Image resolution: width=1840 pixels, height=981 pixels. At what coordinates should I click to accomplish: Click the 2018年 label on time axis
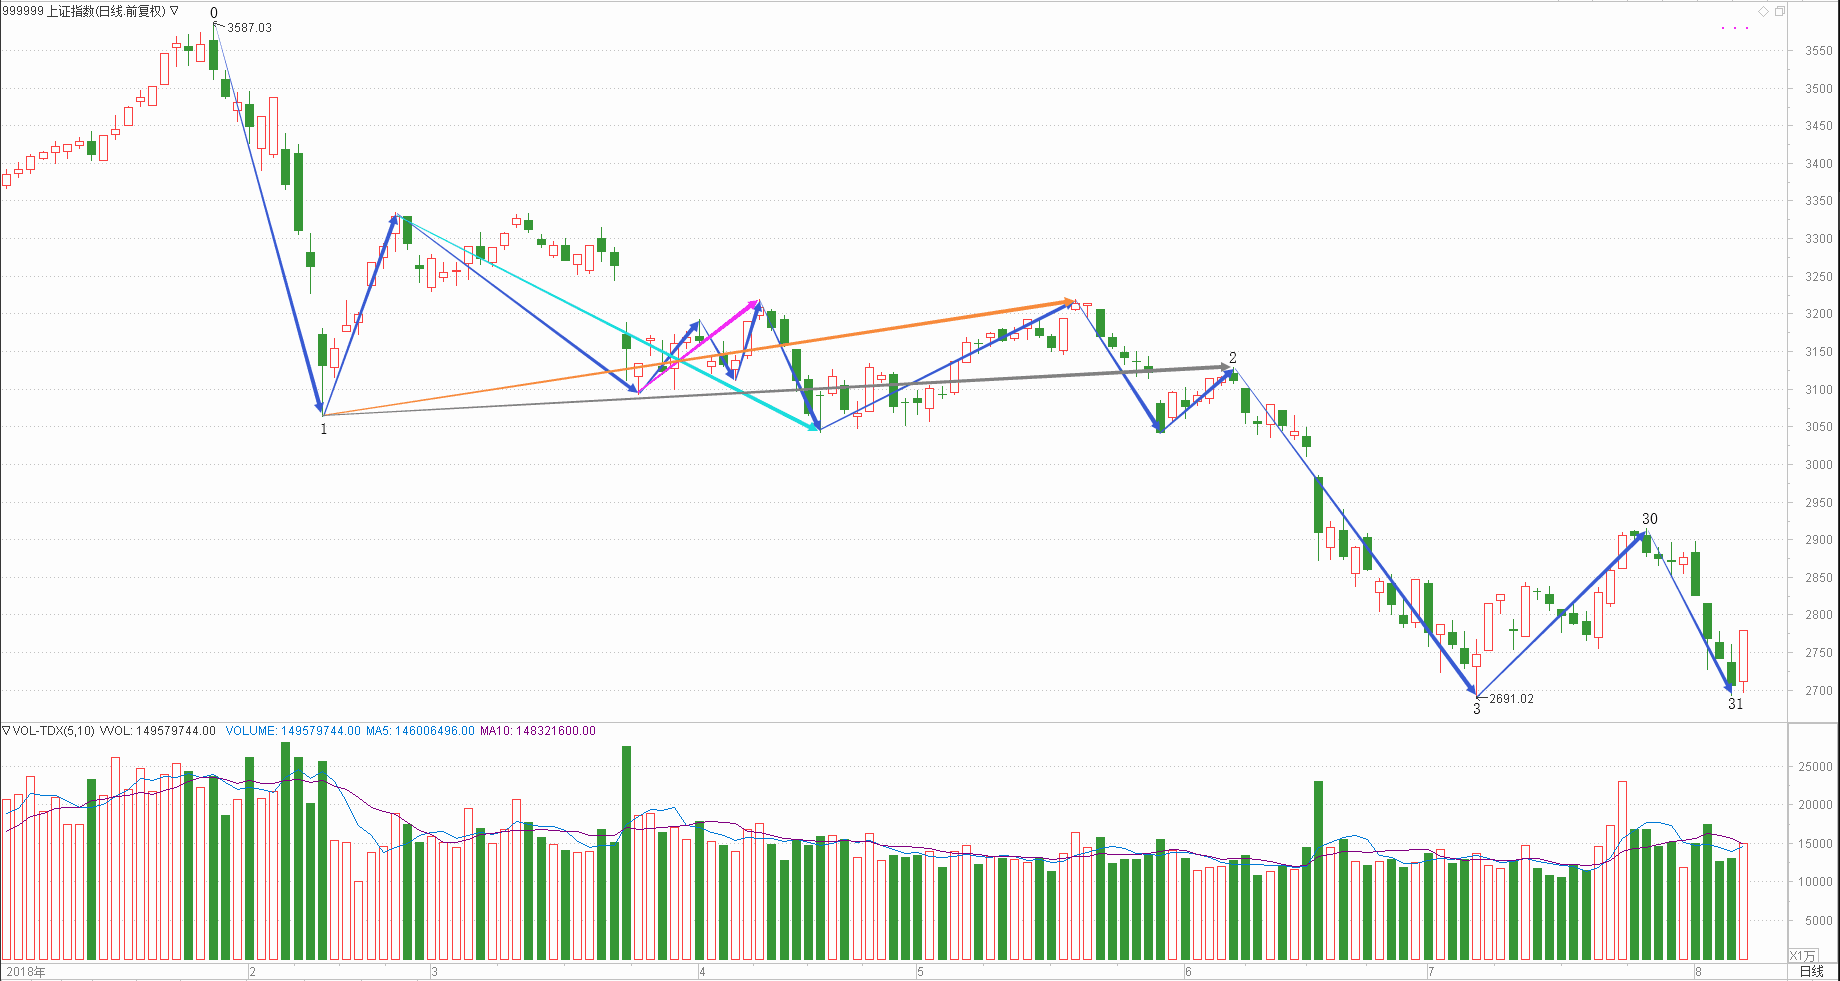25,971
